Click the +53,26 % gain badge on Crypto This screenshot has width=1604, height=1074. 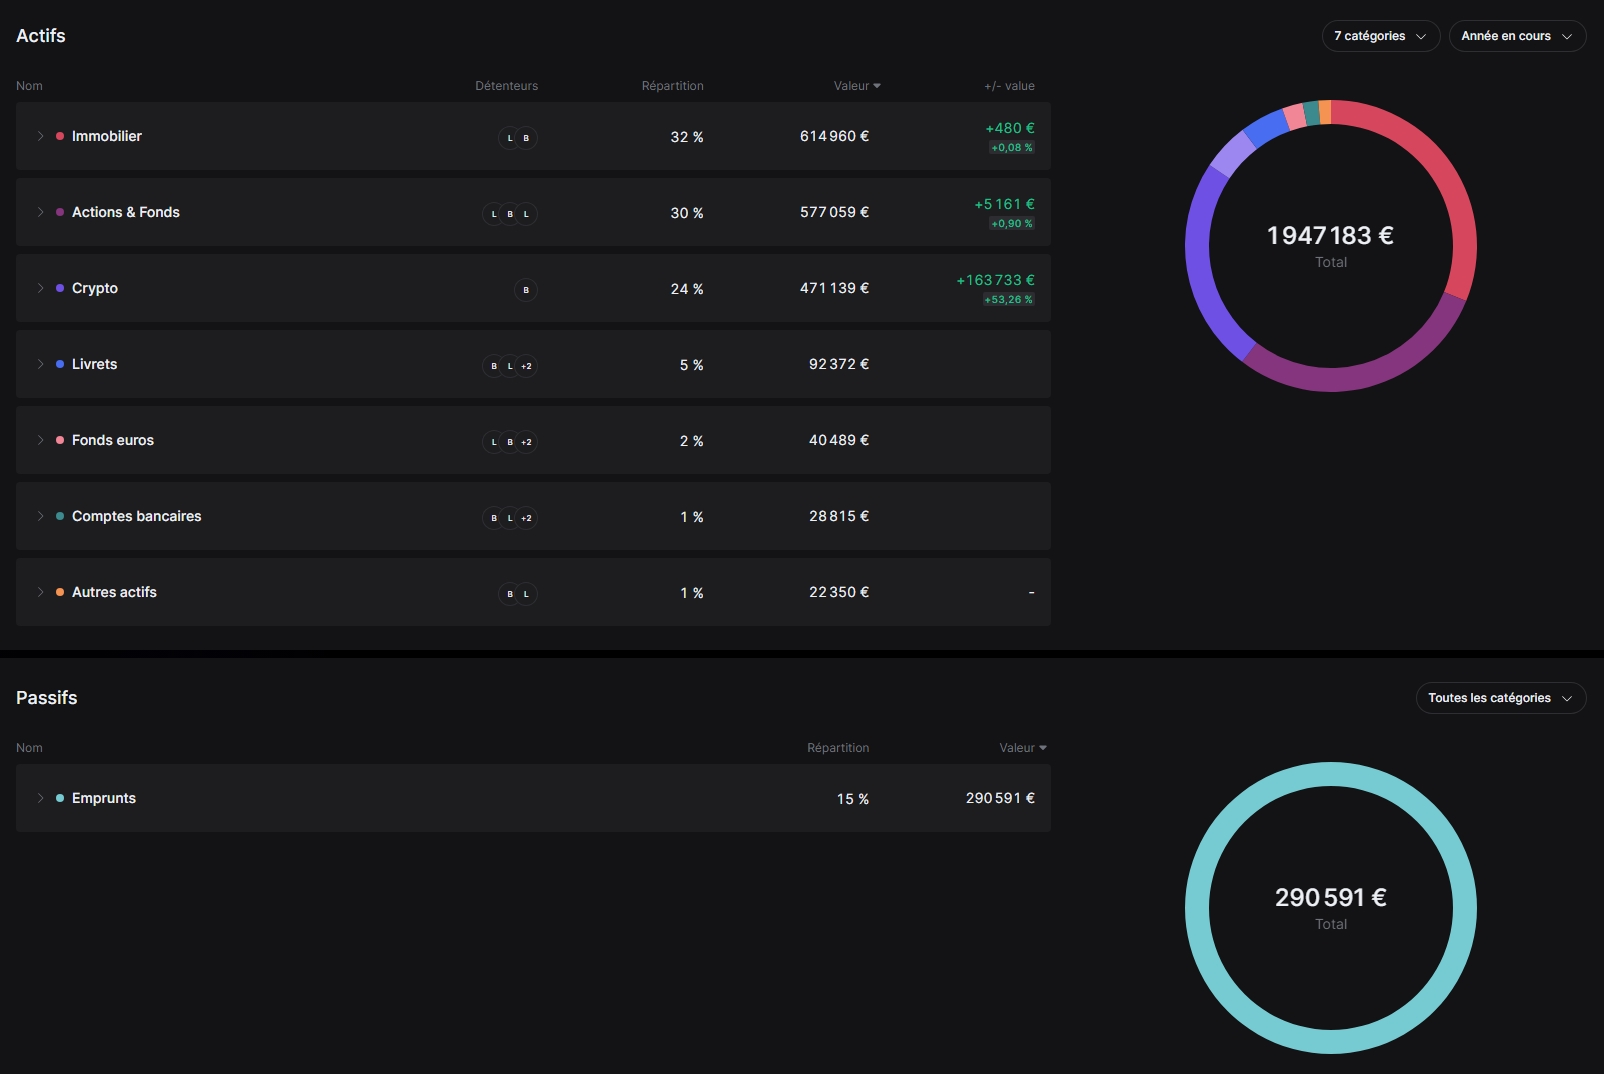(1008, 300)
